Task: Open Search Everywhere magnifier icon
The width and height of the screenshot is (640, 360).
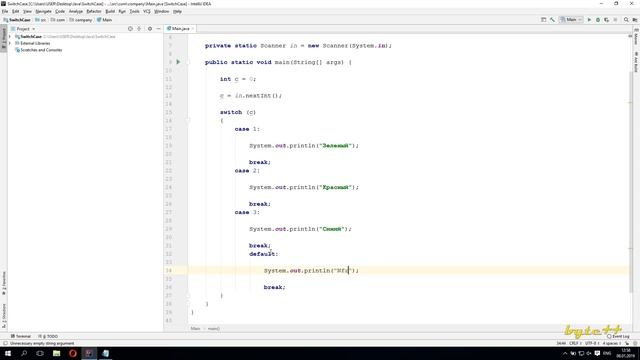Action: [626, 20]
